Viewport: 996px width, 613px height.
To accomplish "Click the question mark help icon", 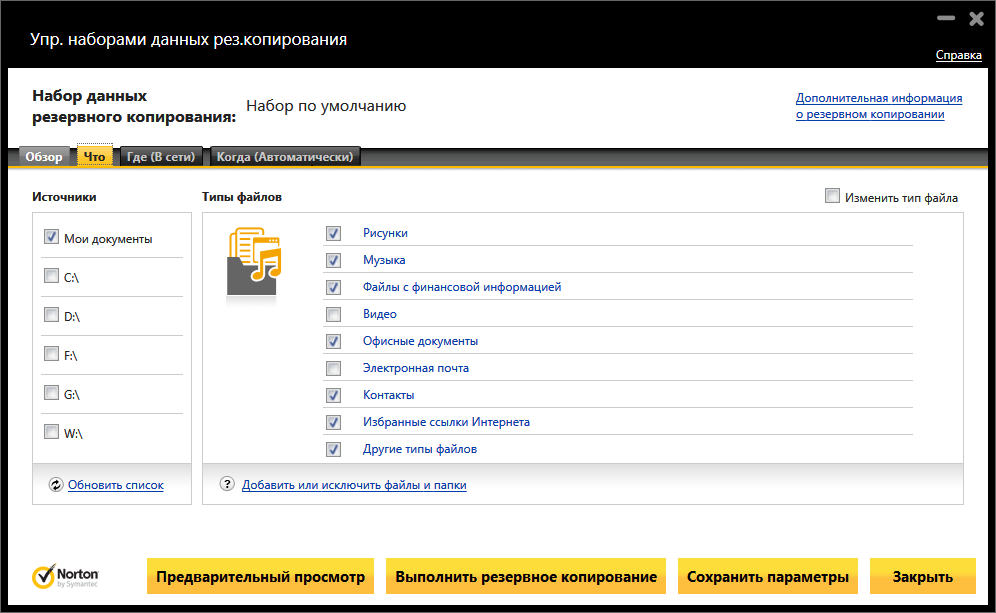I will [227, 485].
